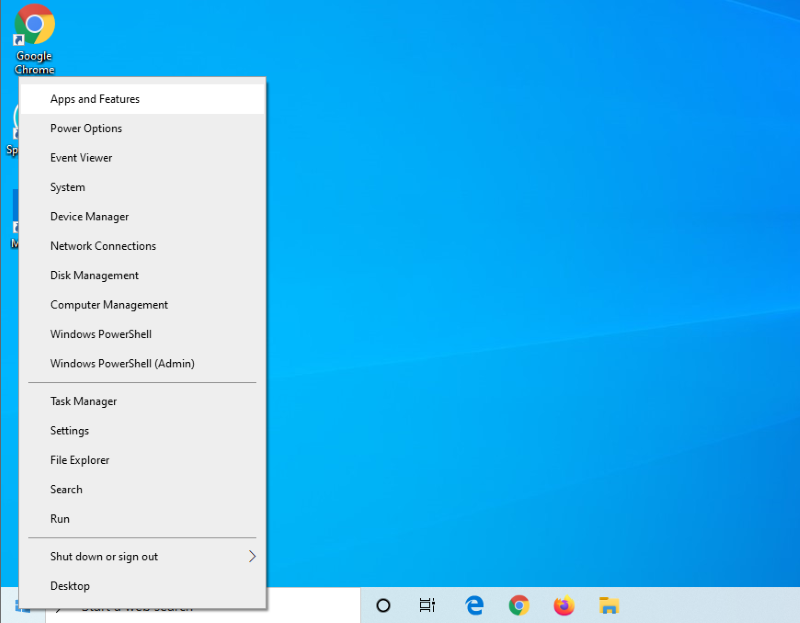
Task: Select Apps and Features menu entry
Action: pyautogui.click(x=95, y=99)
